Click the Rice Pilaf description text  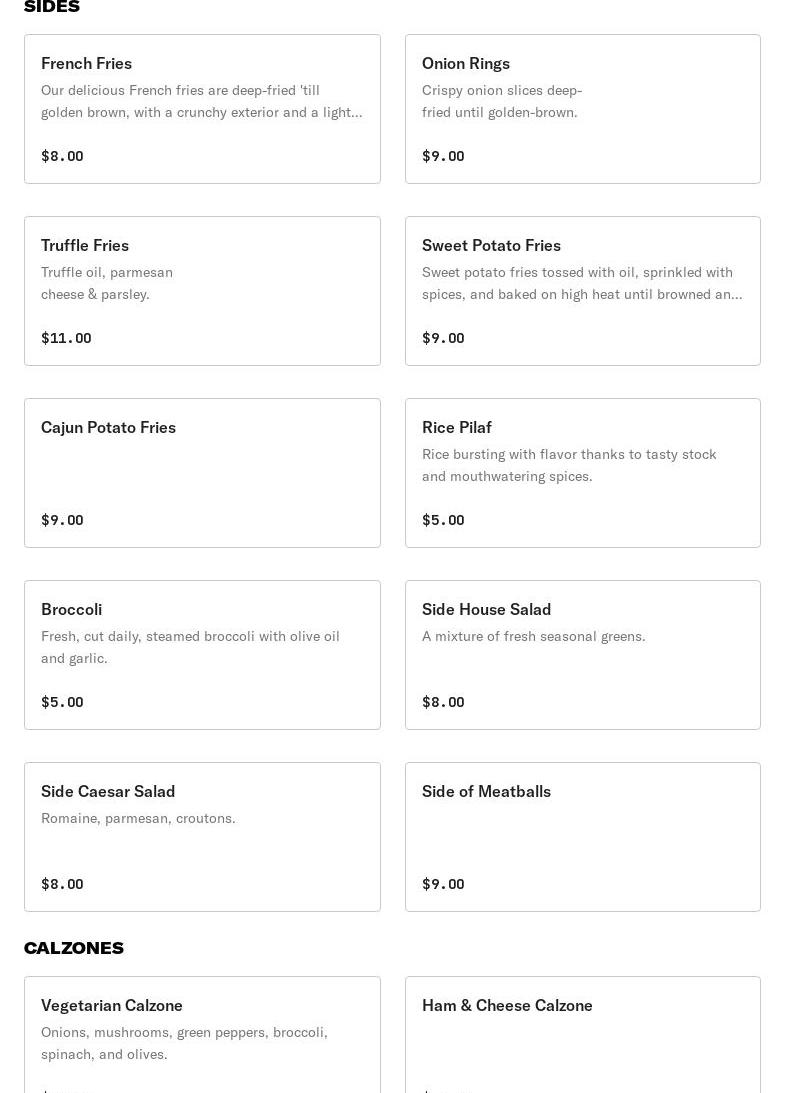pos(568,465)
